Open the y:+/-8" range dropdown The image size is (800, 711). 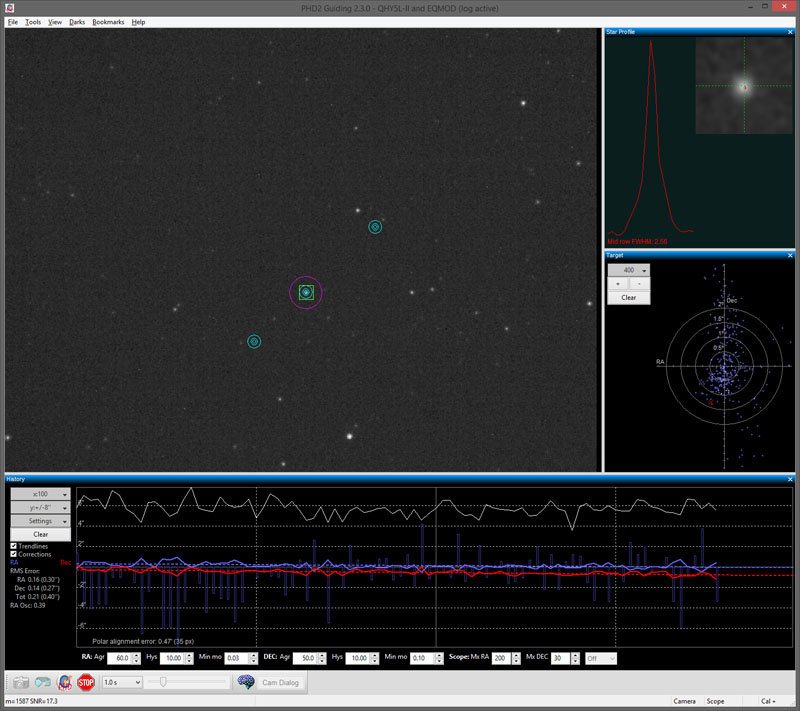click(40, 507)
